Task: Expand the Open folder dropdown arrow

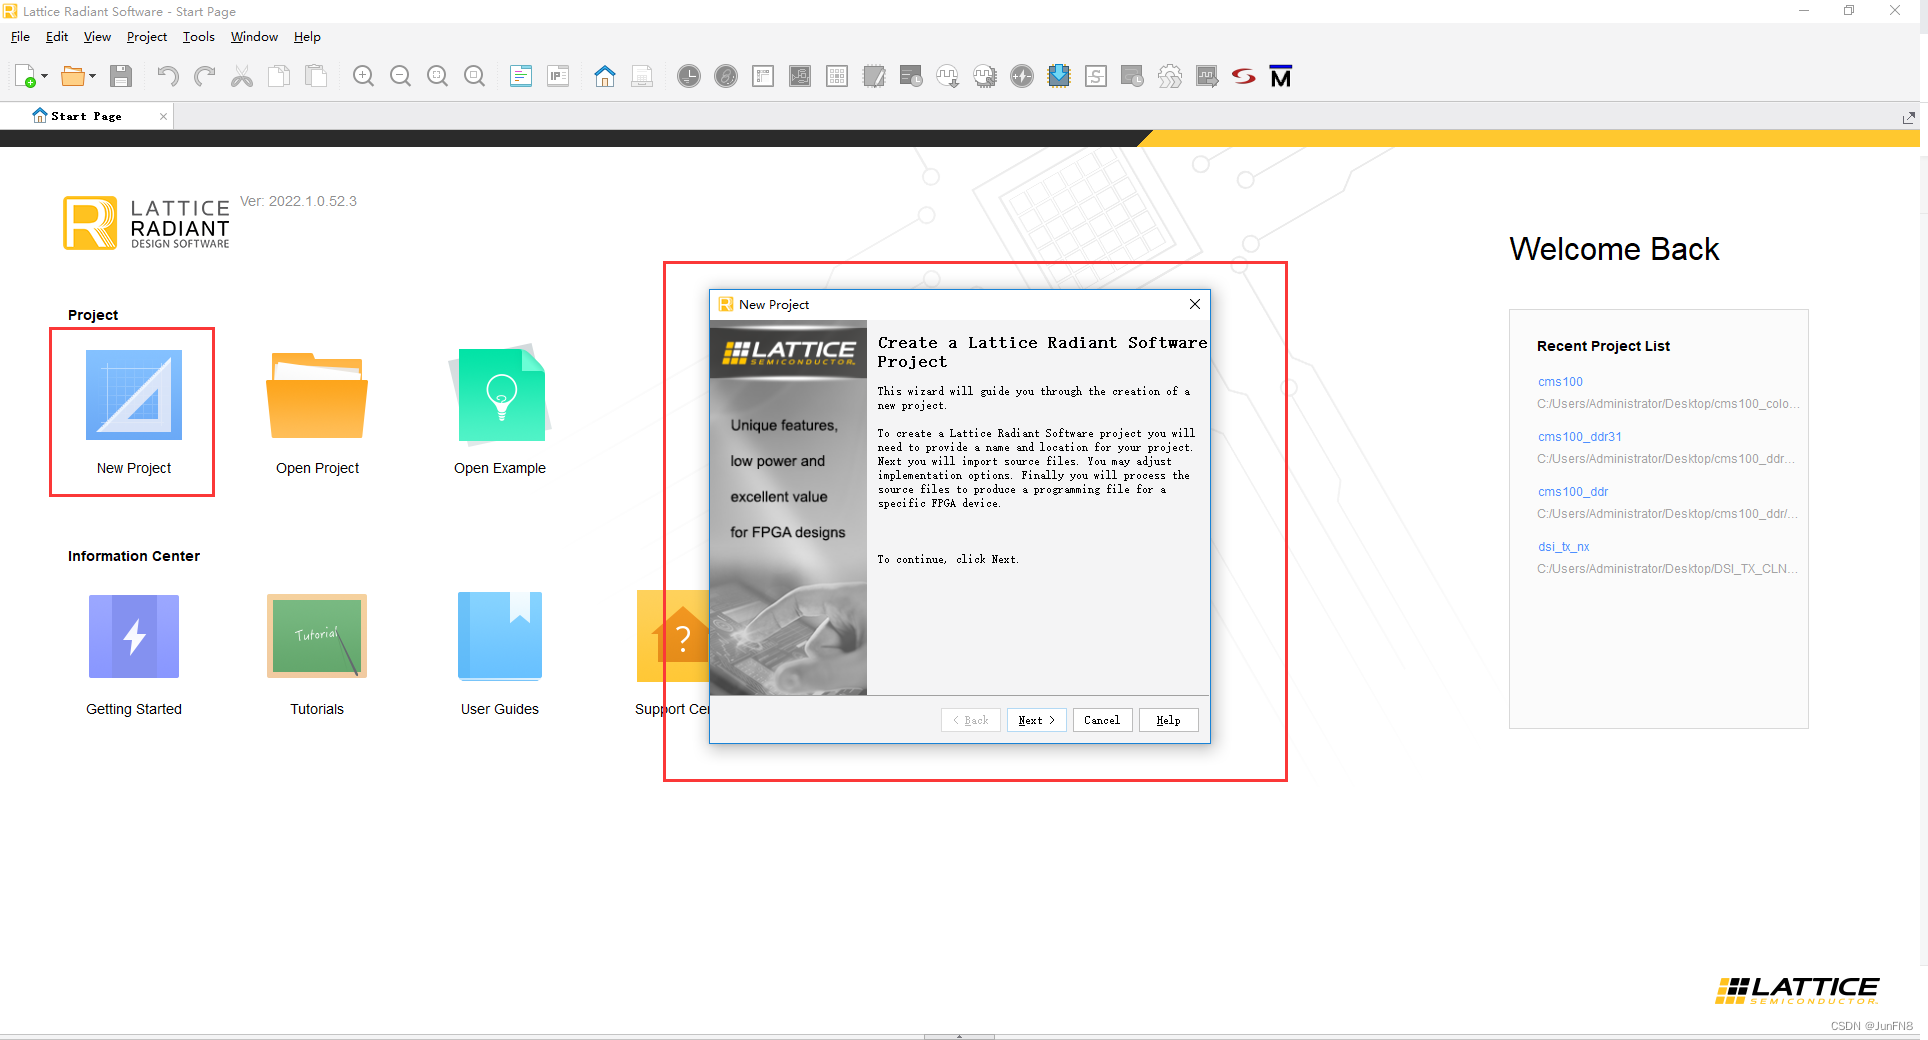Action: pyautogui.click(x=92, y=76)
